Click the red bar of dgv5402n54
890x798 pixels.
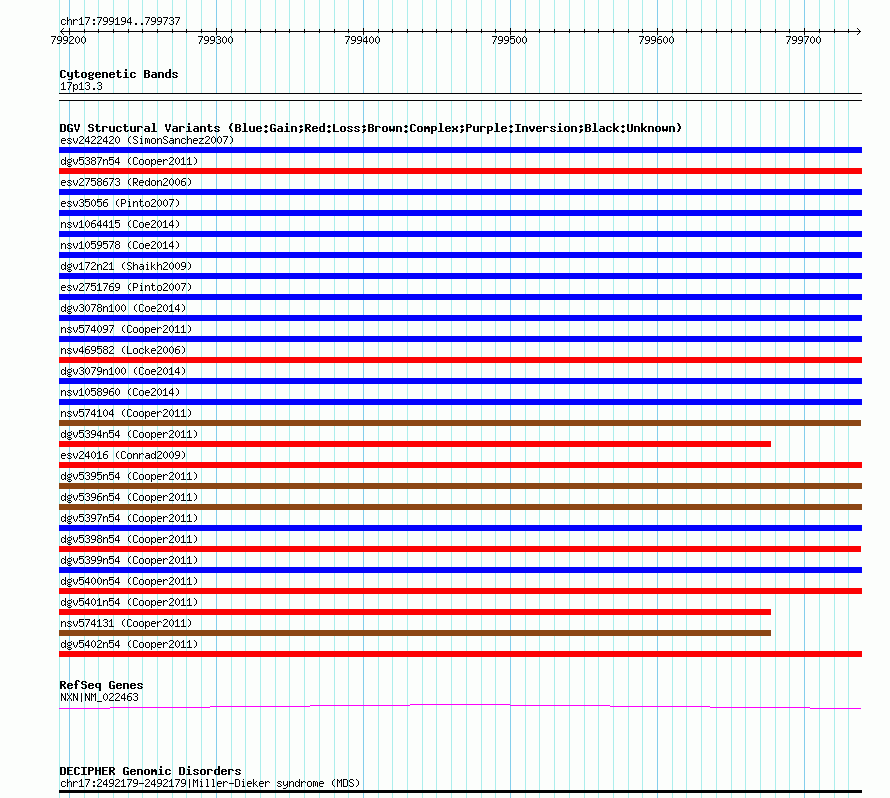point(460,654)
